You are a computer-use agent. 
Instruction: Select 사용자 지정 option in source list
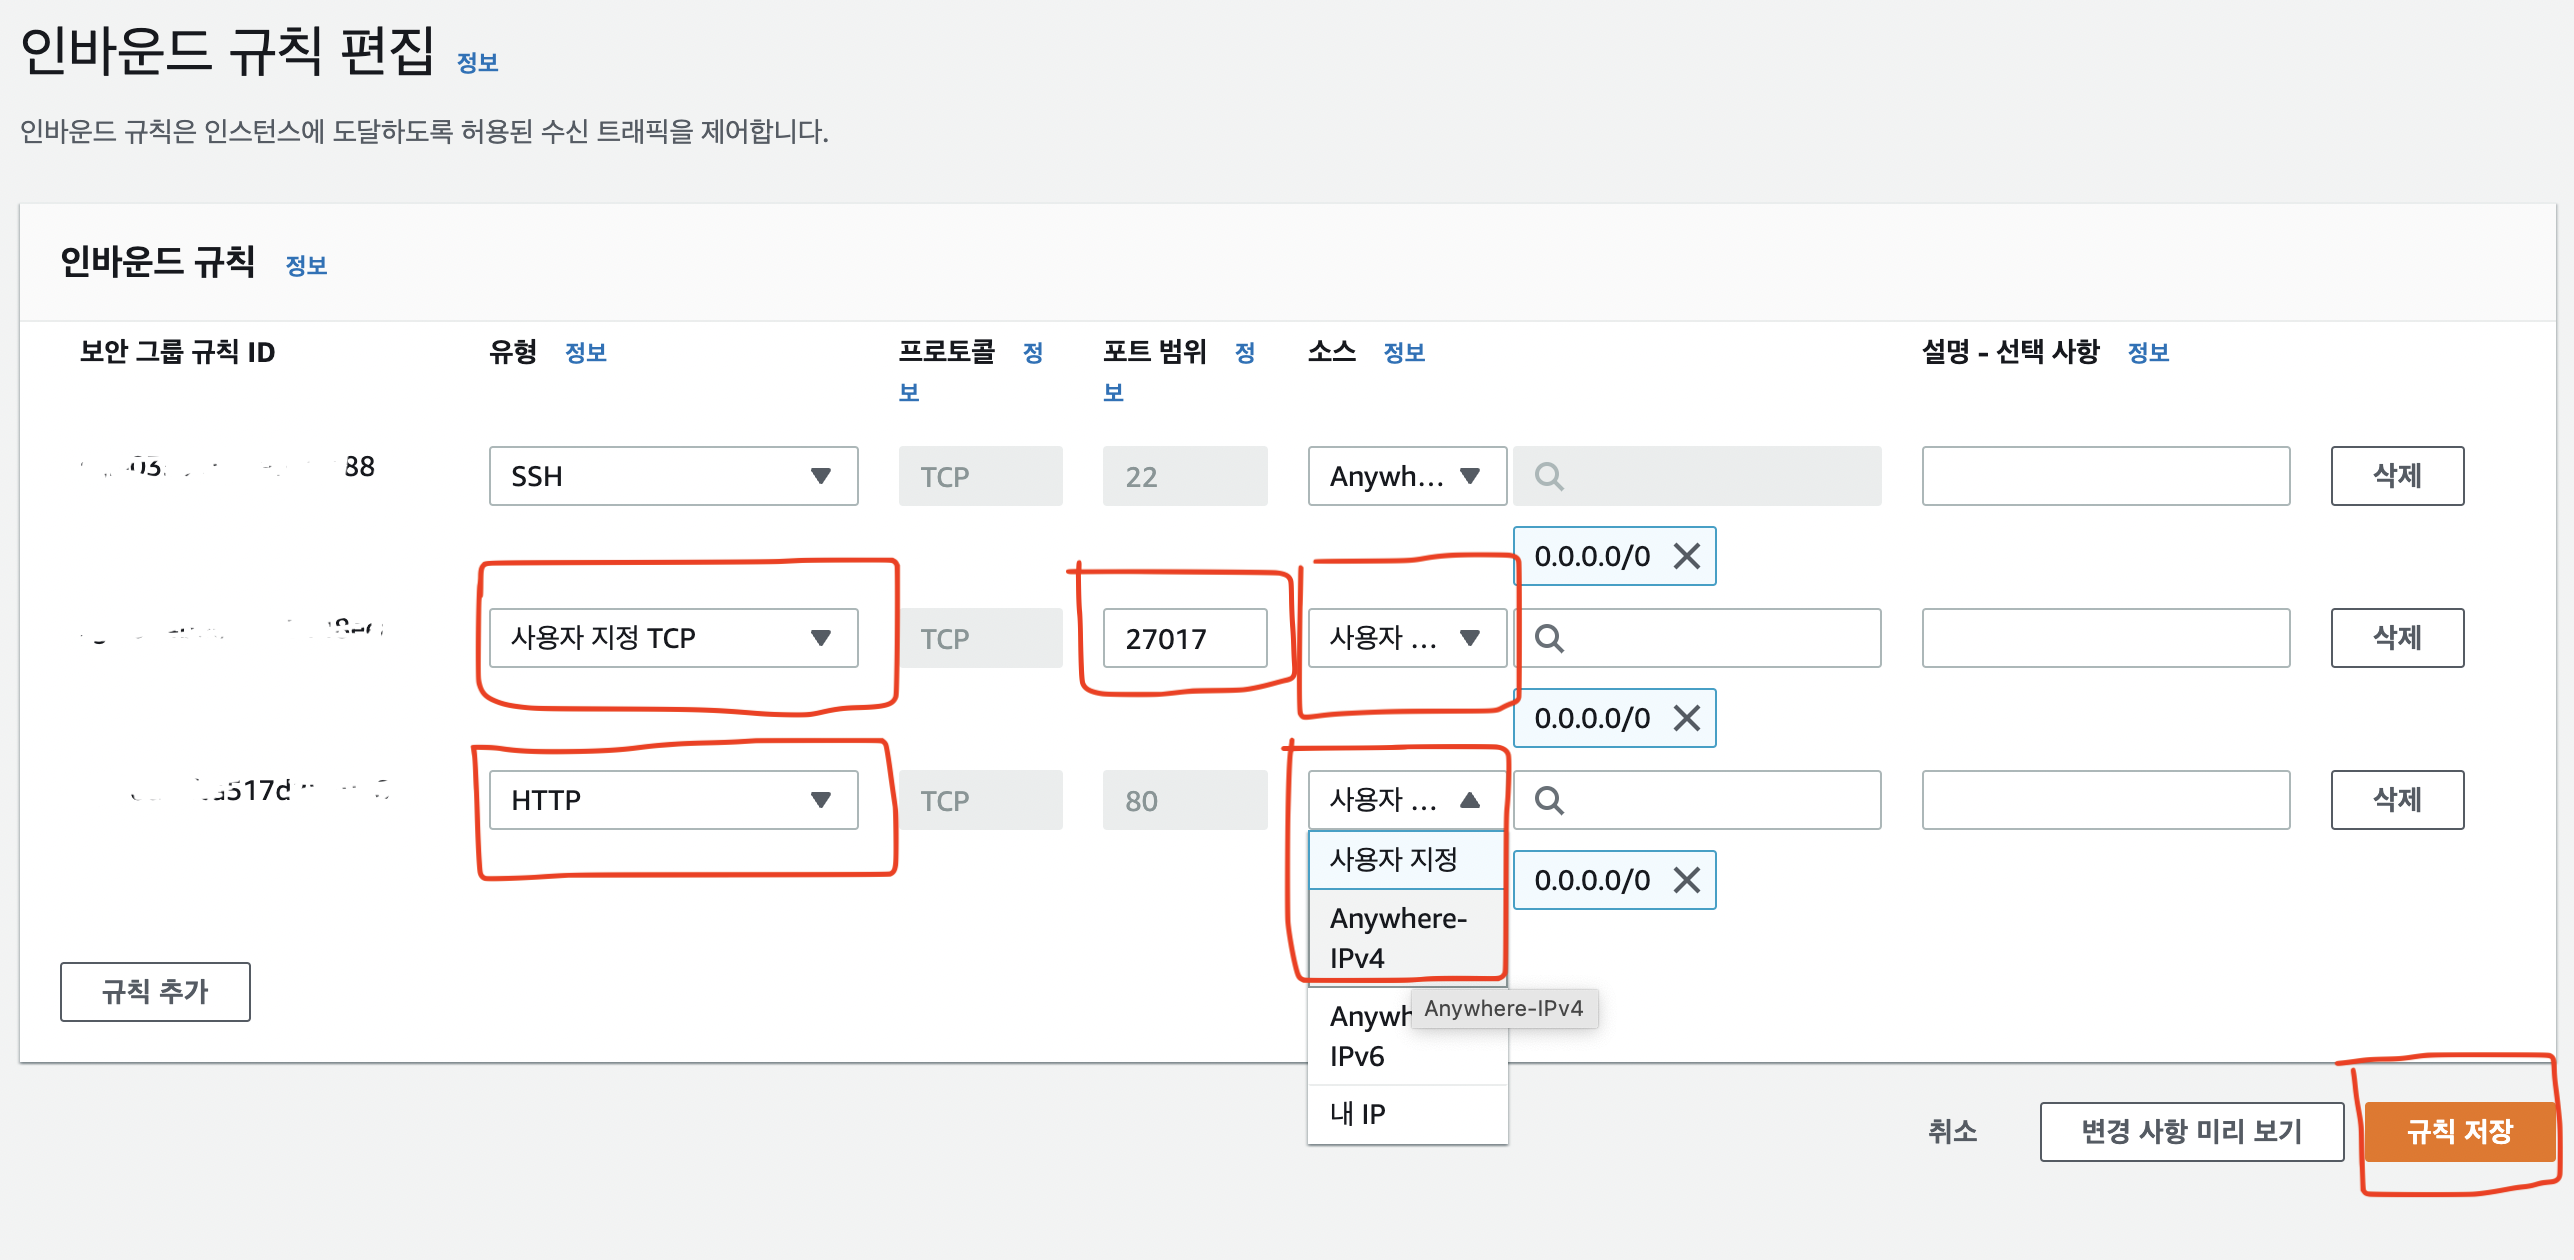1394,859
